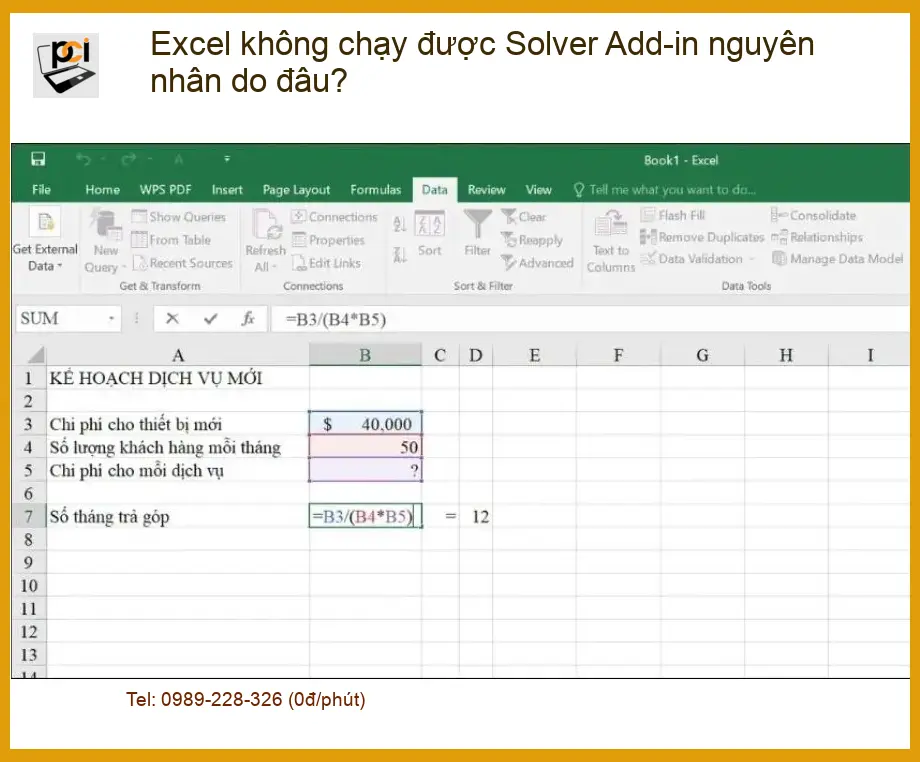
Task: Click cell B5 with question mark
Action: pos(365,470)
